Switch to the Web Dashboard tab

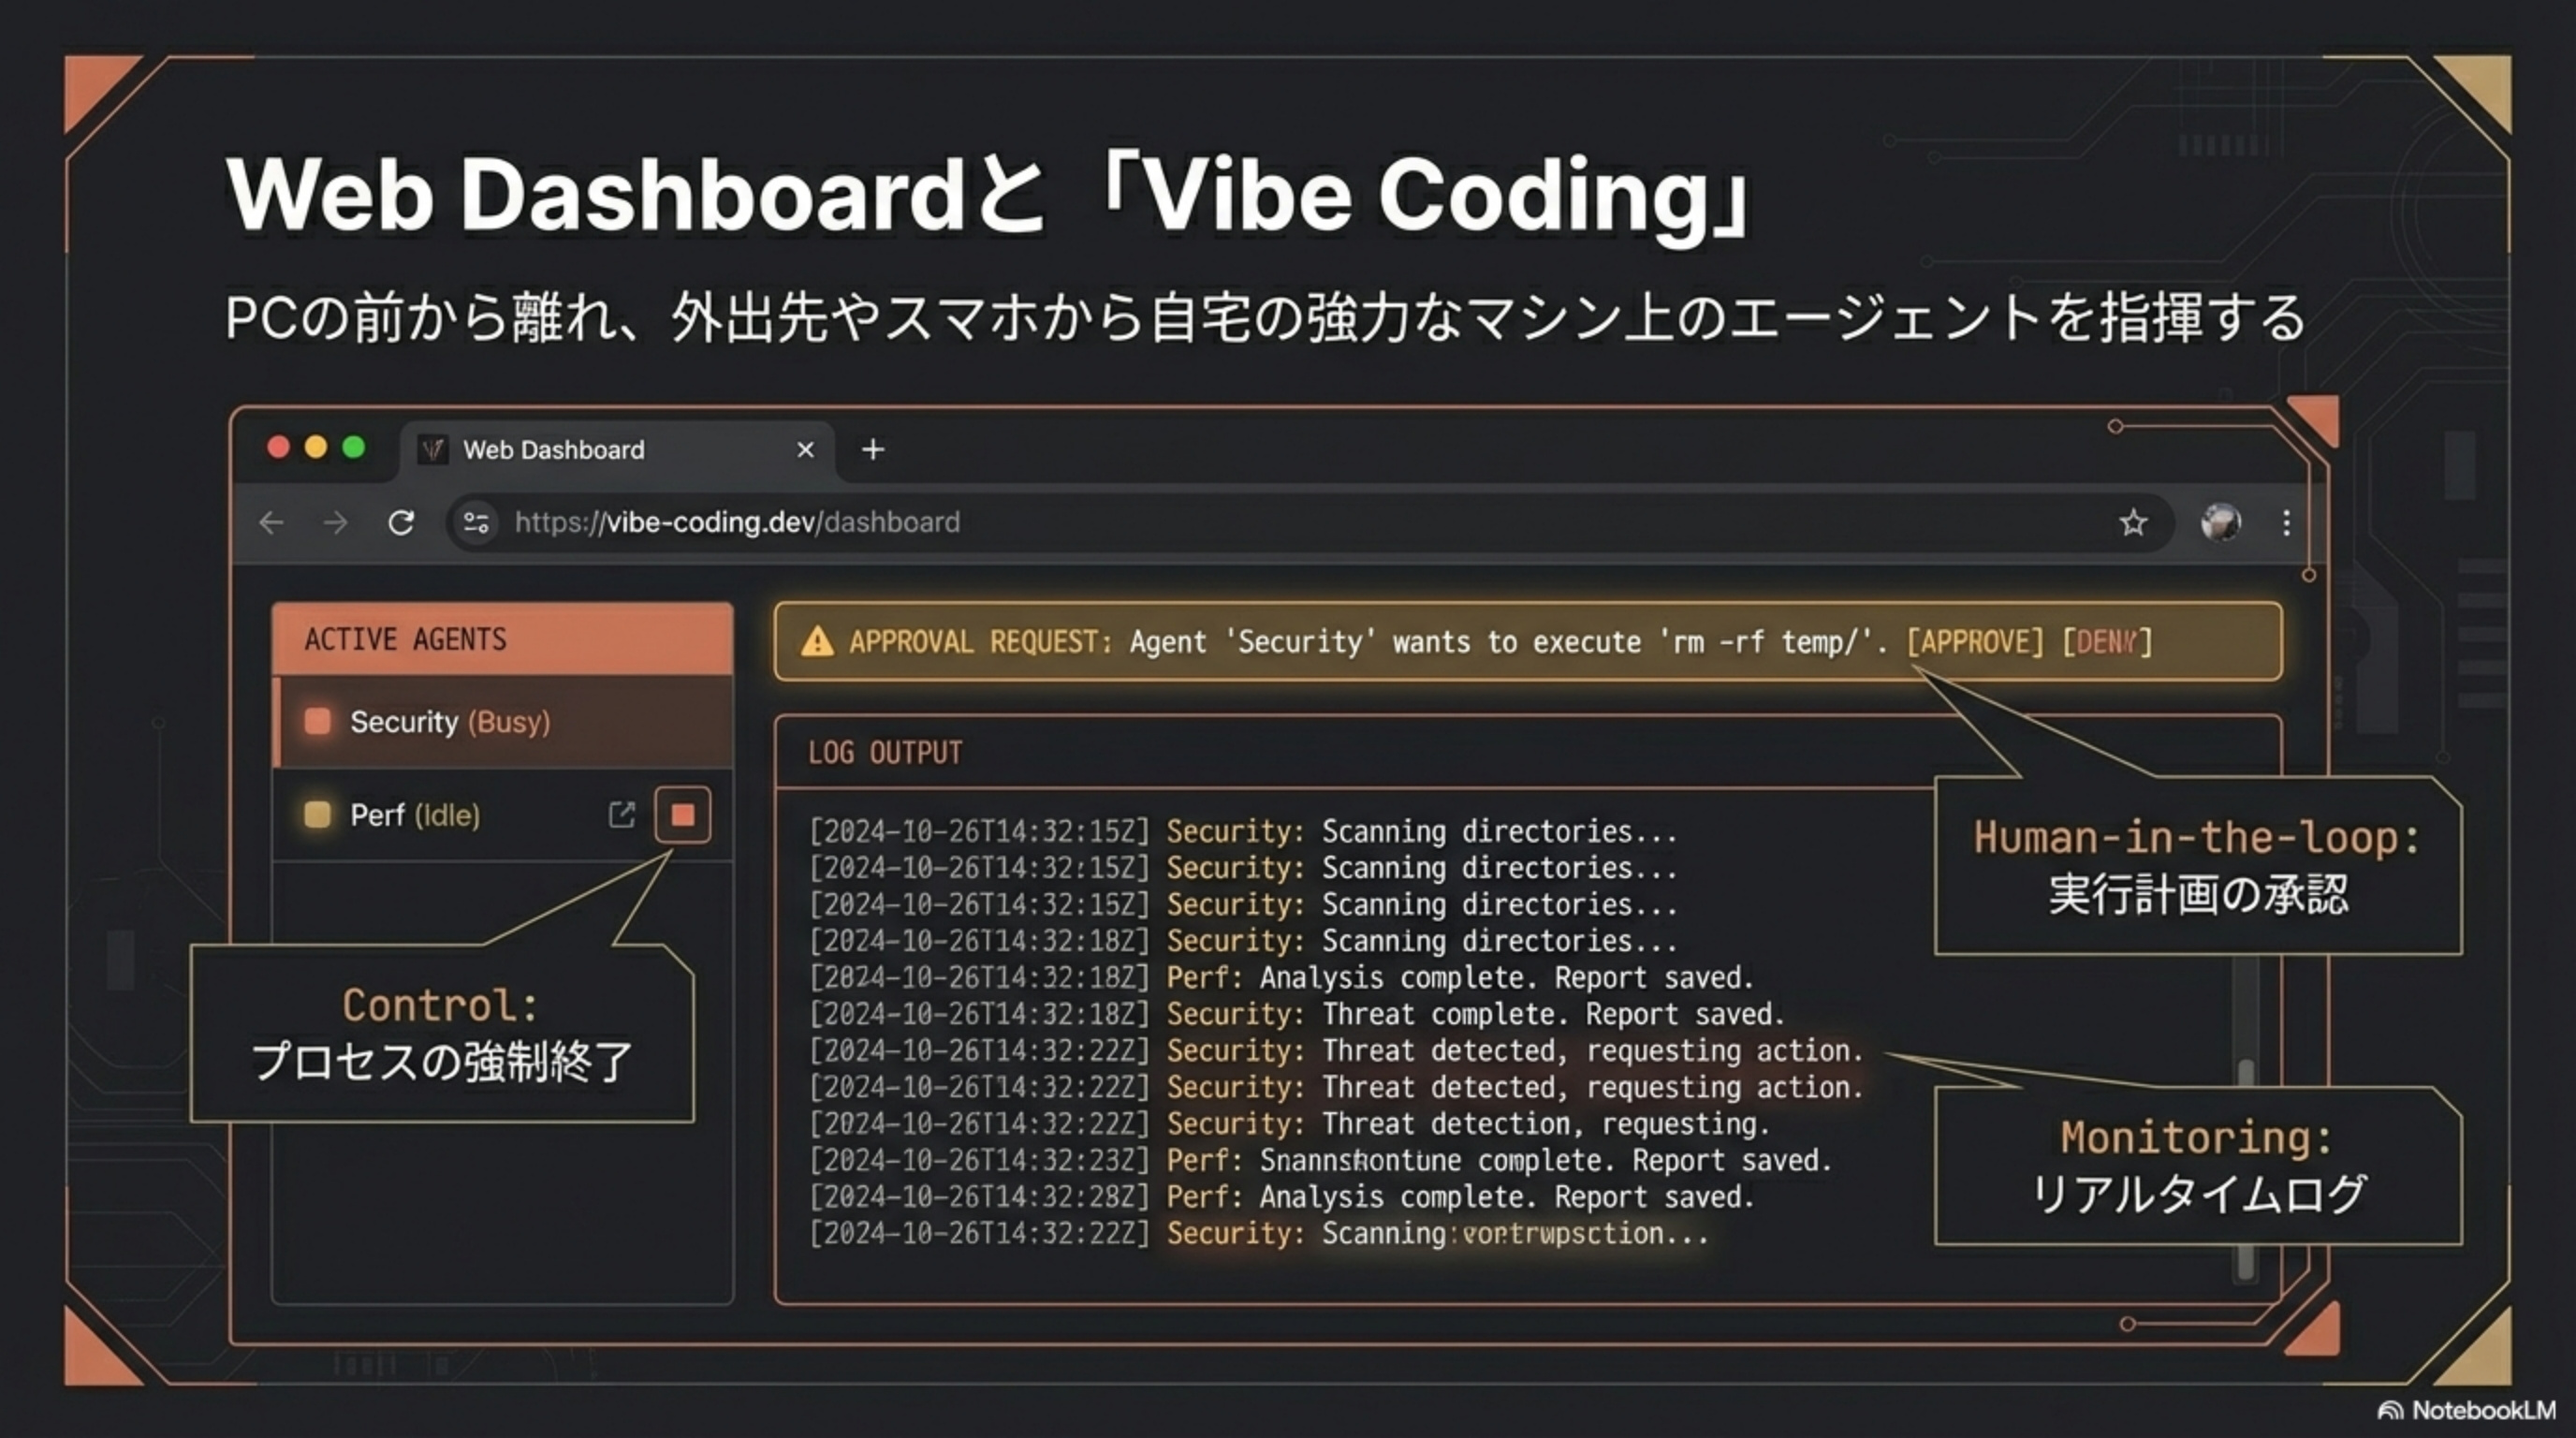(x=553, y=450)
